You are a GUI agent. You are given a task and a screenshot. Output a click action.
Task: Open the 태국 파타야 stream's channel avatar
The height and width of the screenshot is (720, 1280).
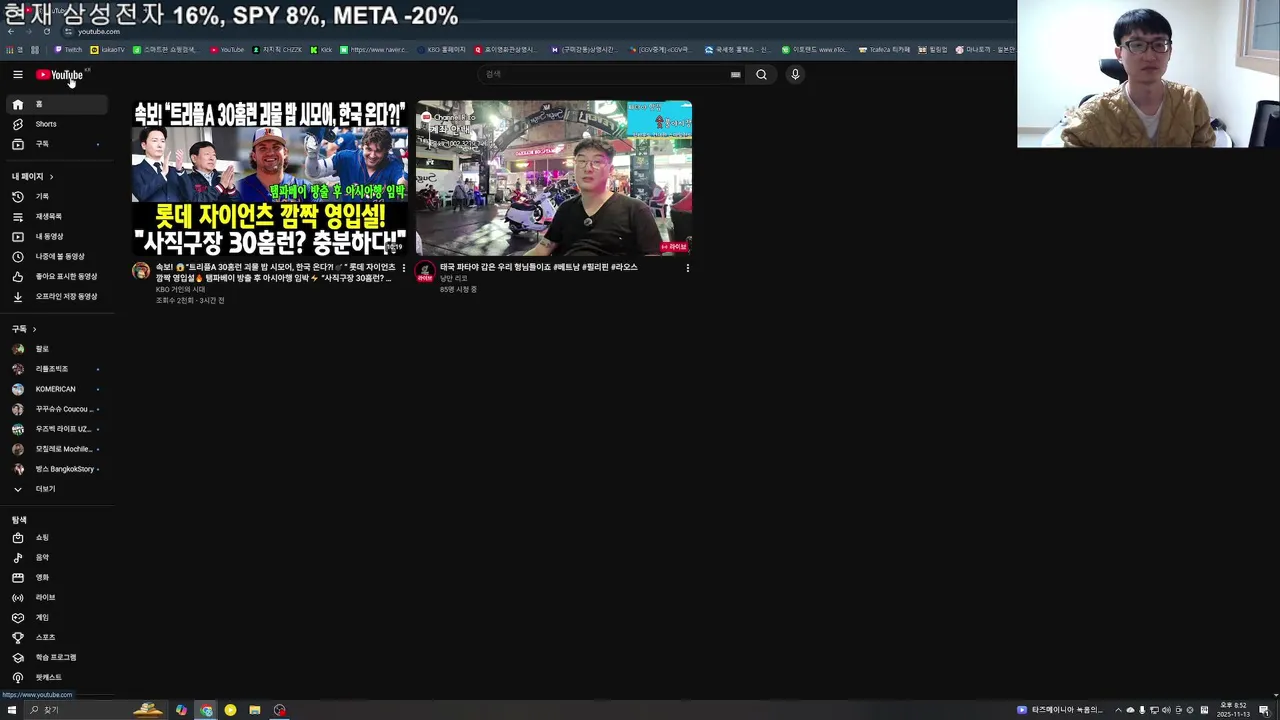click(x=425, y=271)
